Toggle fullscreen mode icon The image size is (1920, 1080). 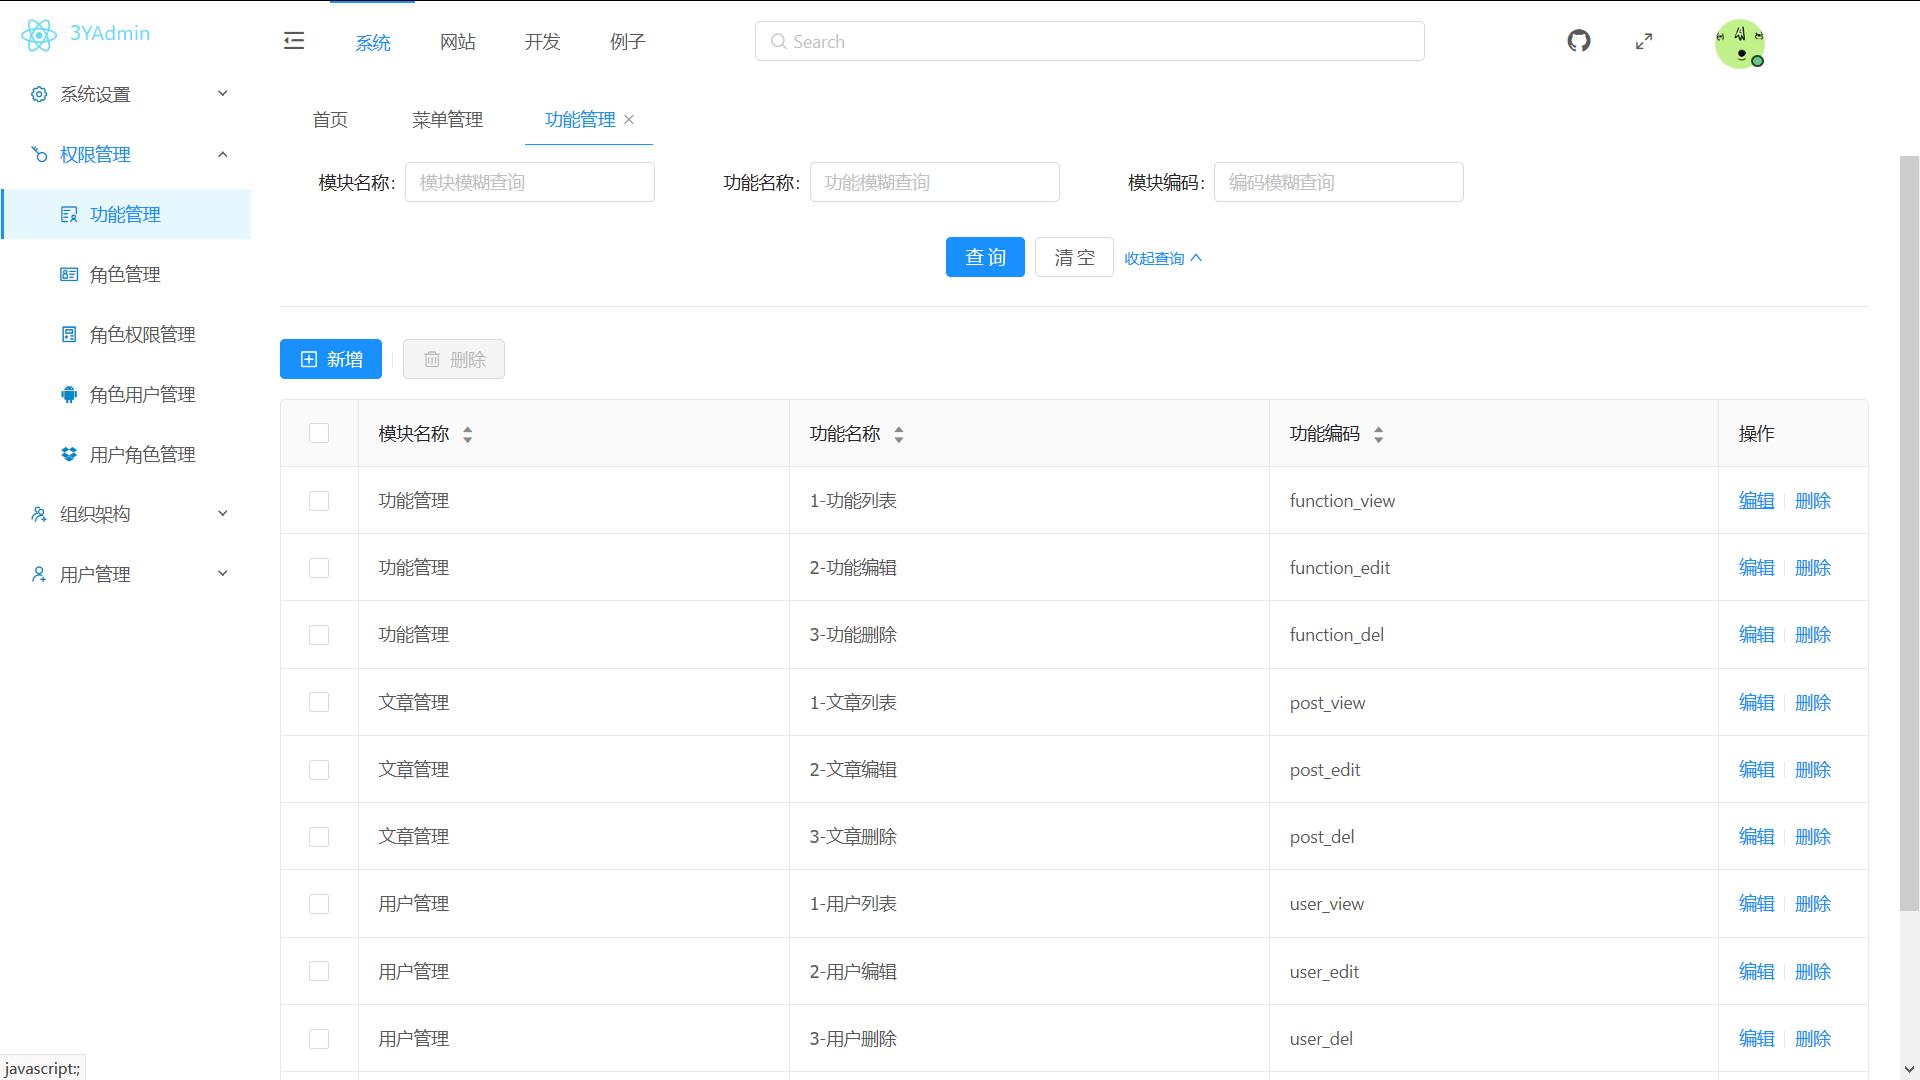(1643, 41)
